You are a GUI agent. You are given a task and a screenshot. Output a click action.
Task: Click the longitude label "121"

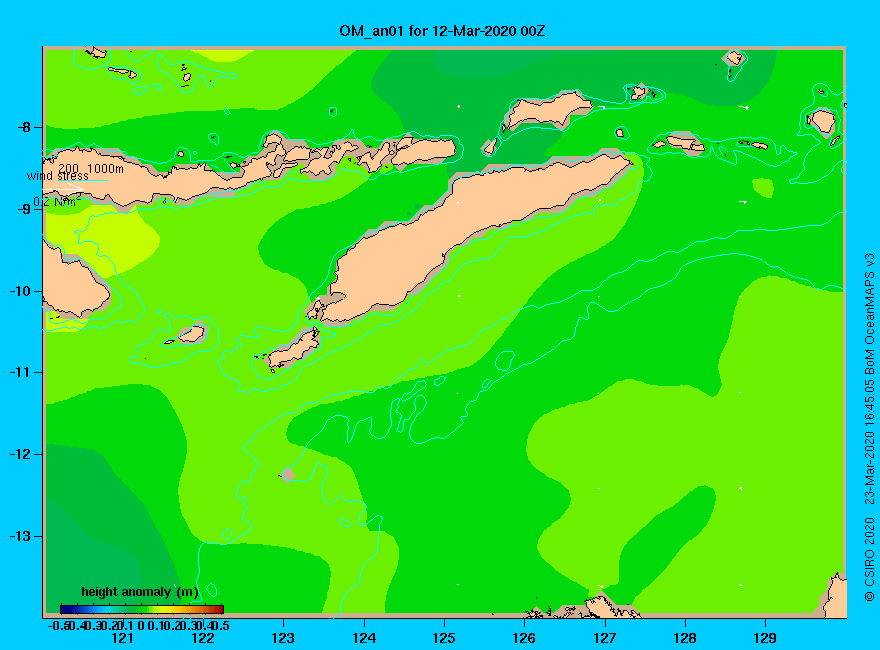122,638
